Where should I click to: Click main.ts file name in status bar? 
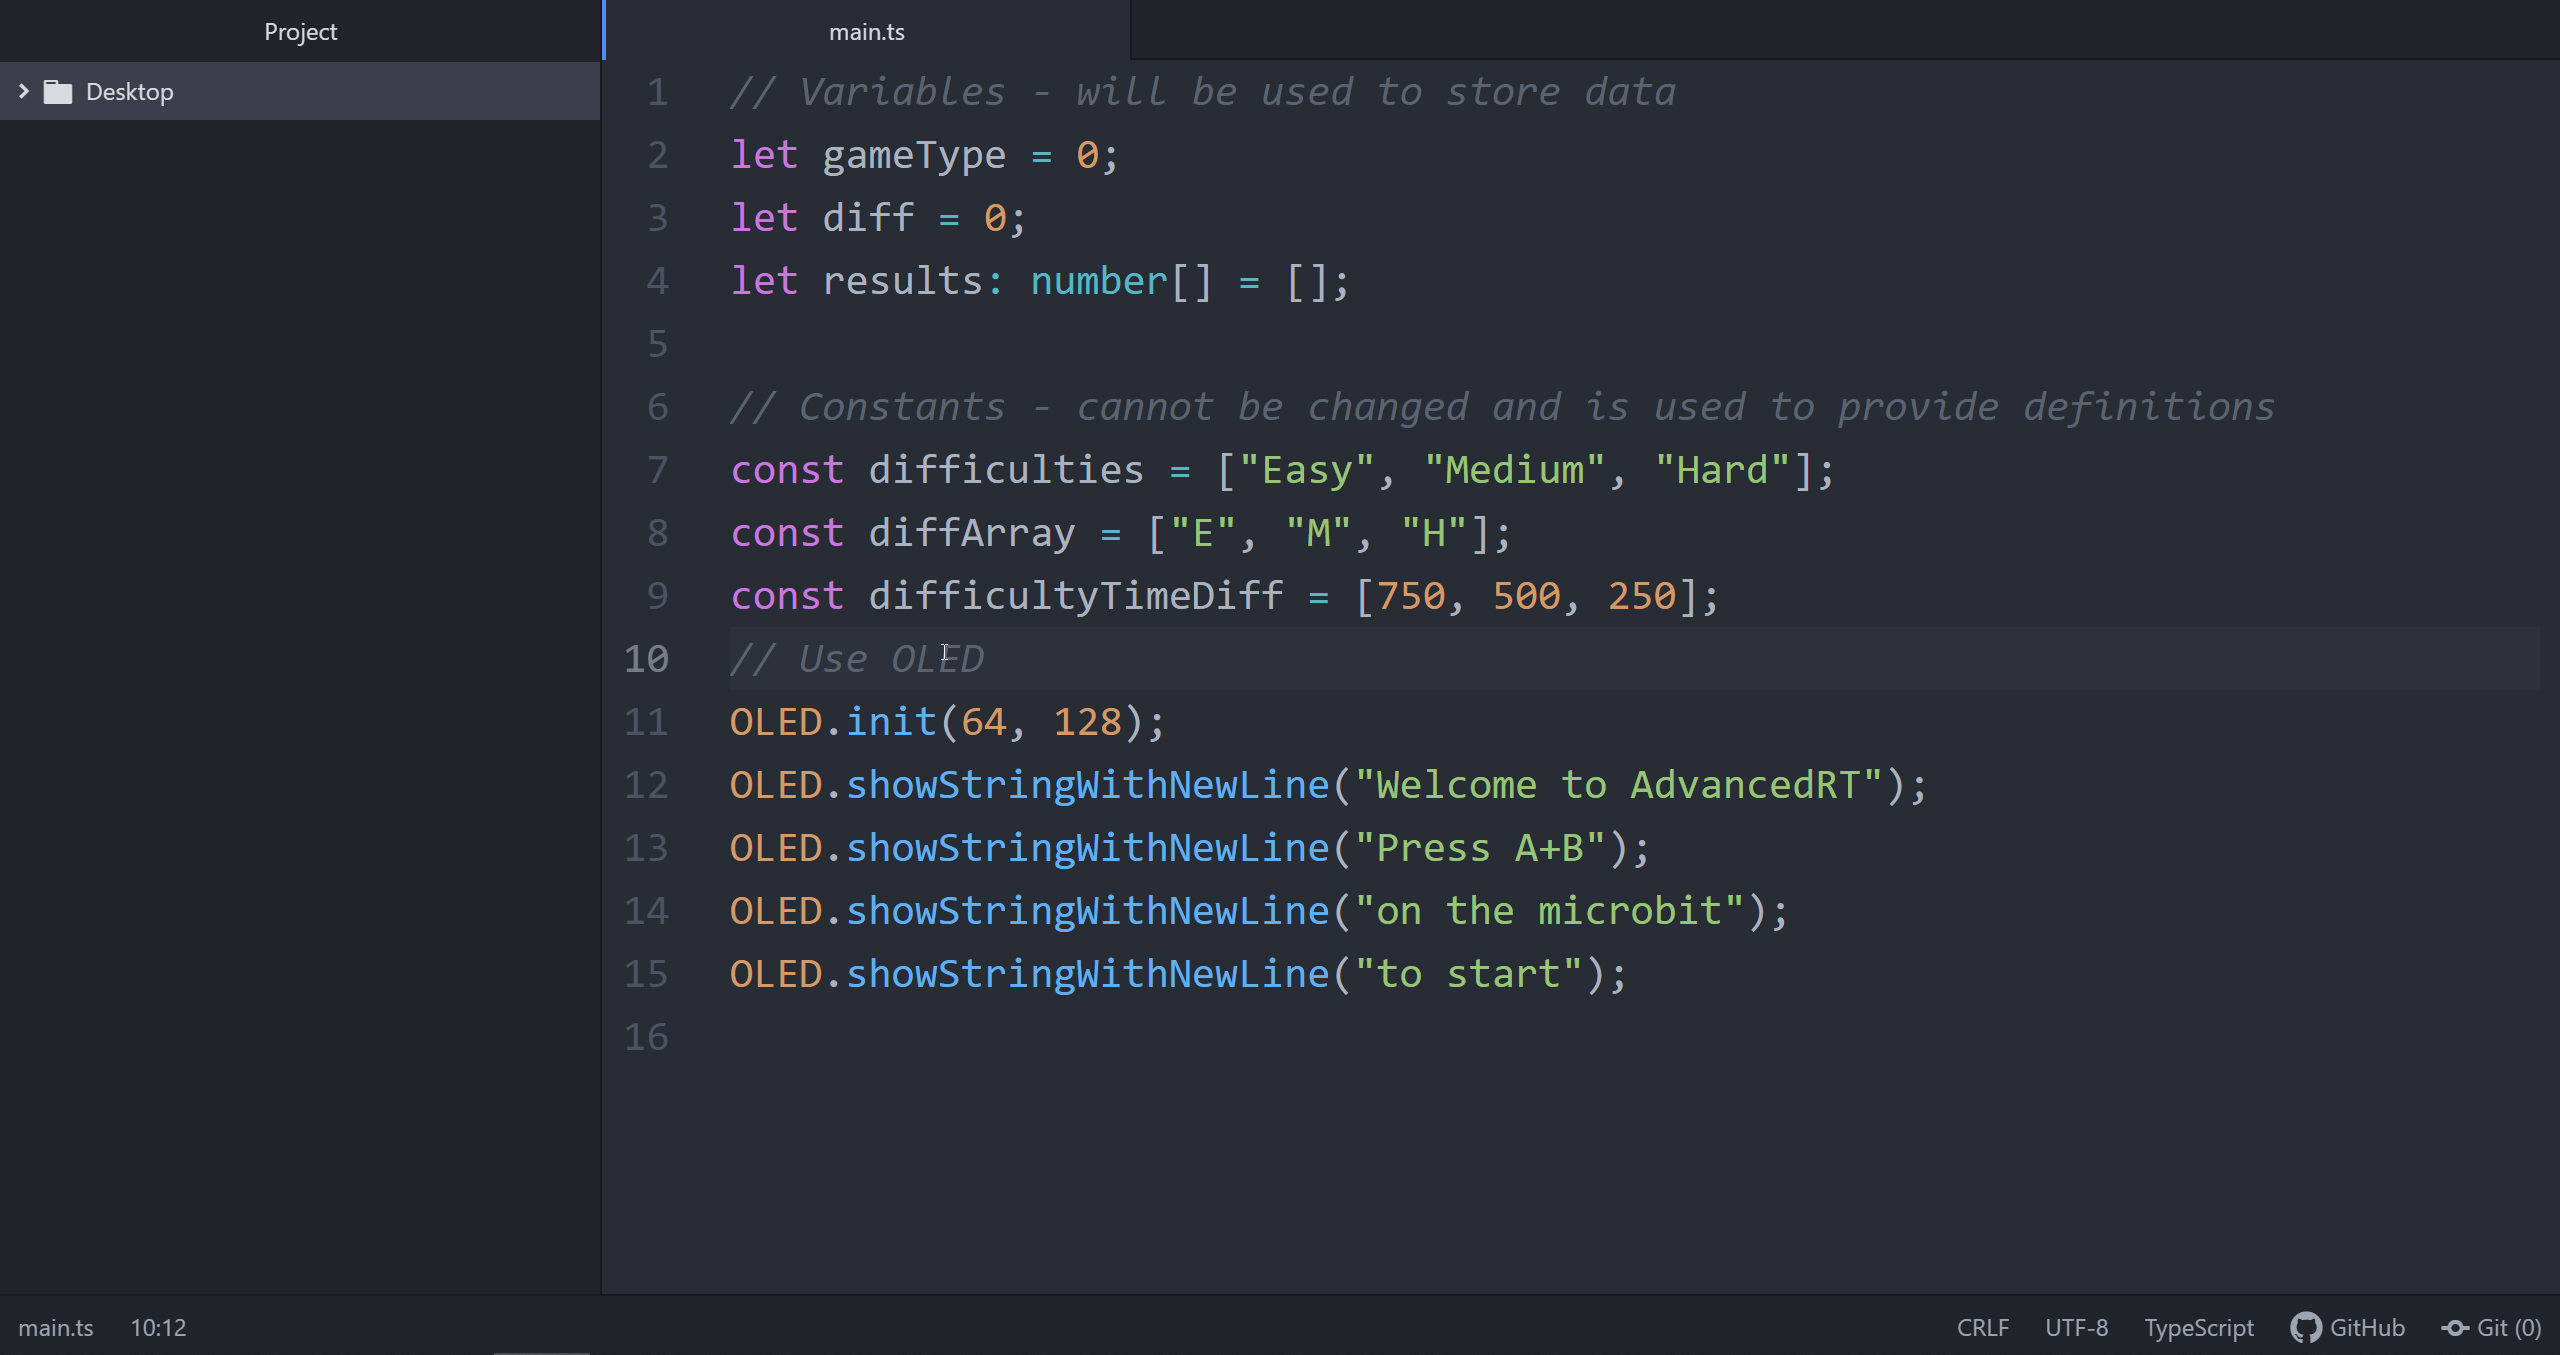pyautogui.click(x=55, y=1327)
